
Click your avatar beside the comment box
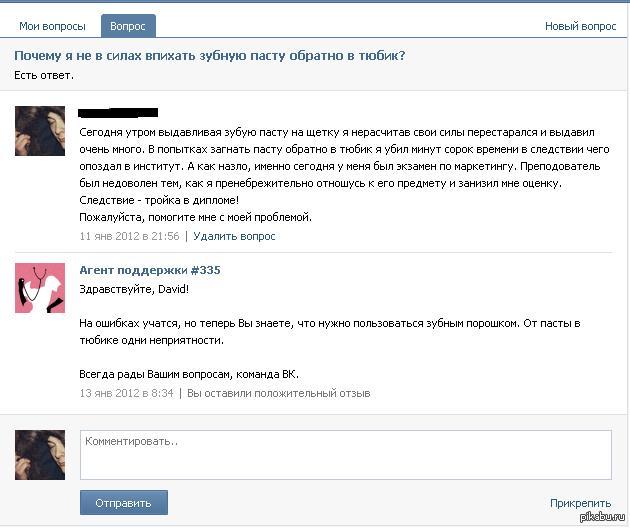click(40, 455)
